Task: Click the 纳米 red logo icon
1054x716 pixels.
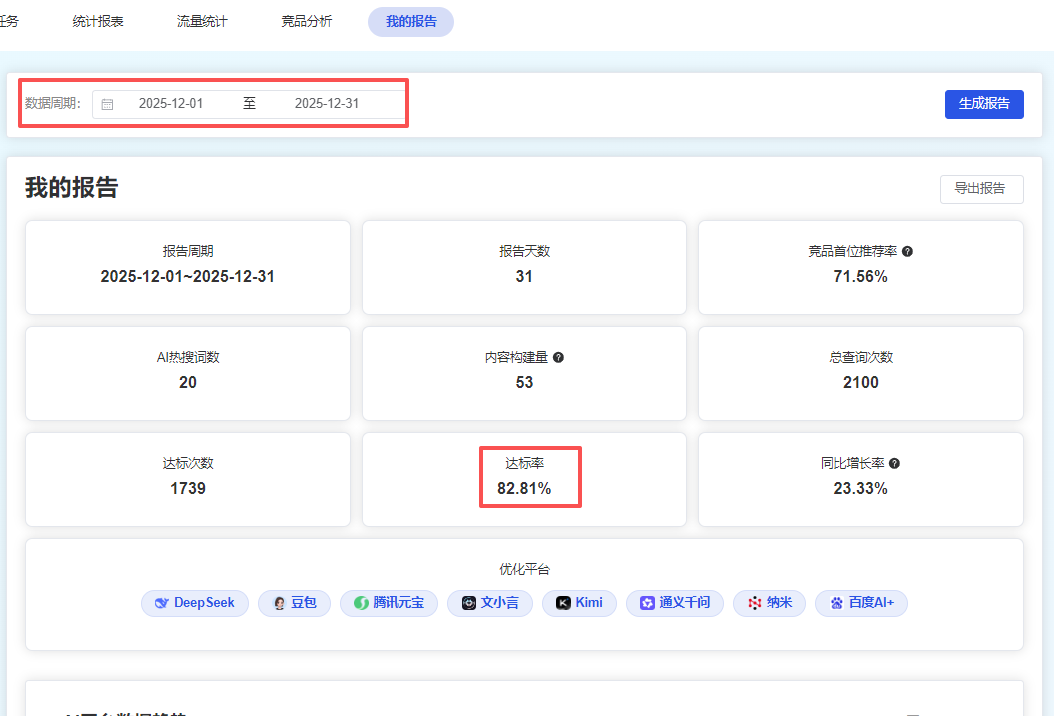Action: tap(755, 603)
